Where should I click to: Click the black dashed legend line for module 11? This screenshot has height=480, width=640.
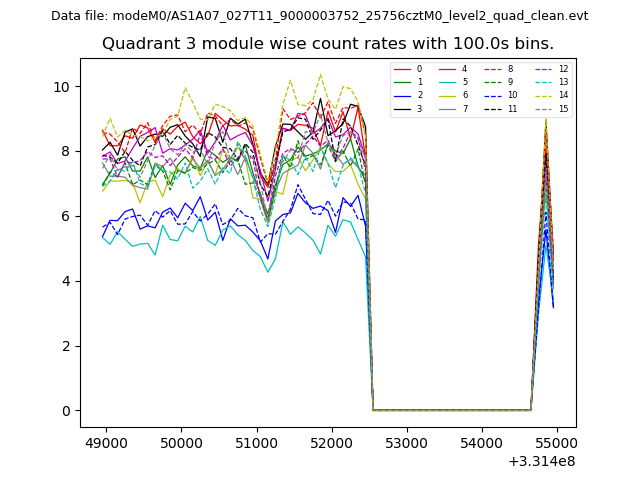pos(492,108)
